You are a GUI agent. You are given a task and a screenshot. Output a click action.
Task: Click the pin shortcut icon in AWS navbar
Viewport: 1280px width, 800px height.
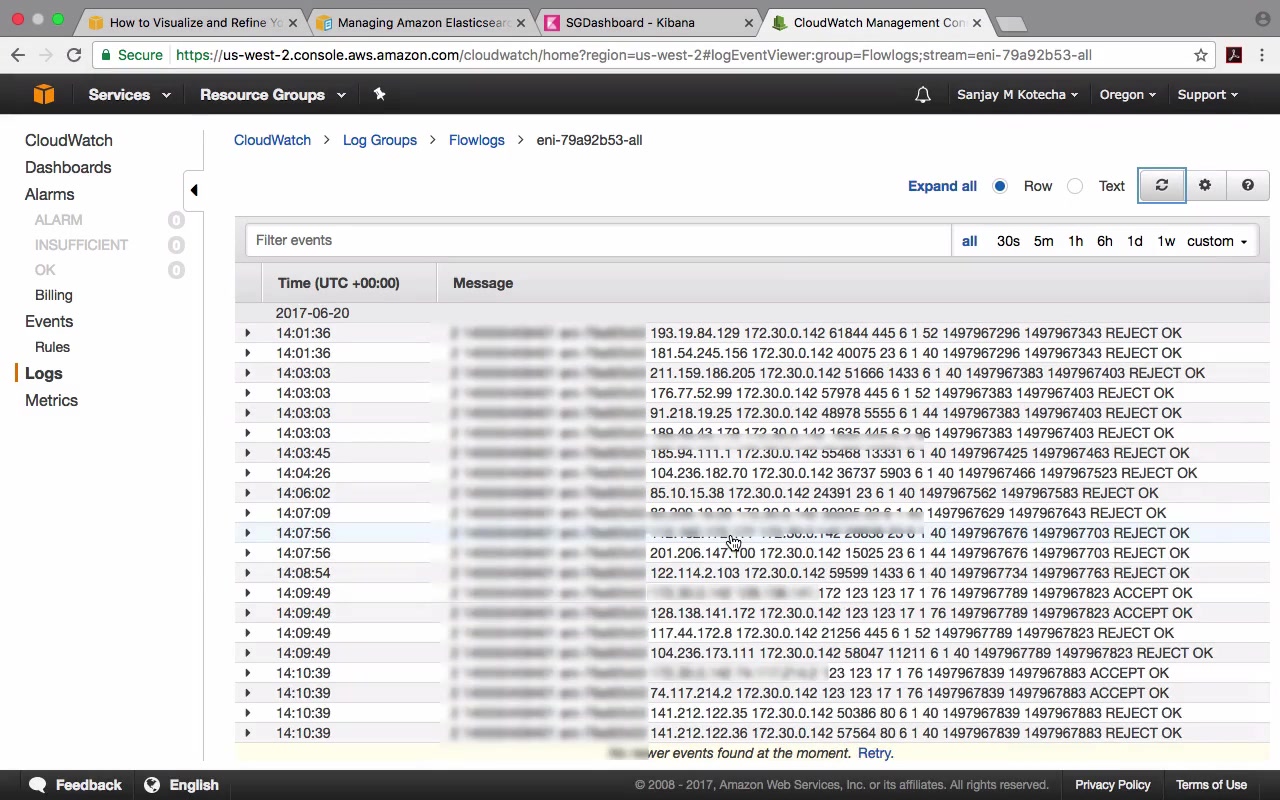379,94
